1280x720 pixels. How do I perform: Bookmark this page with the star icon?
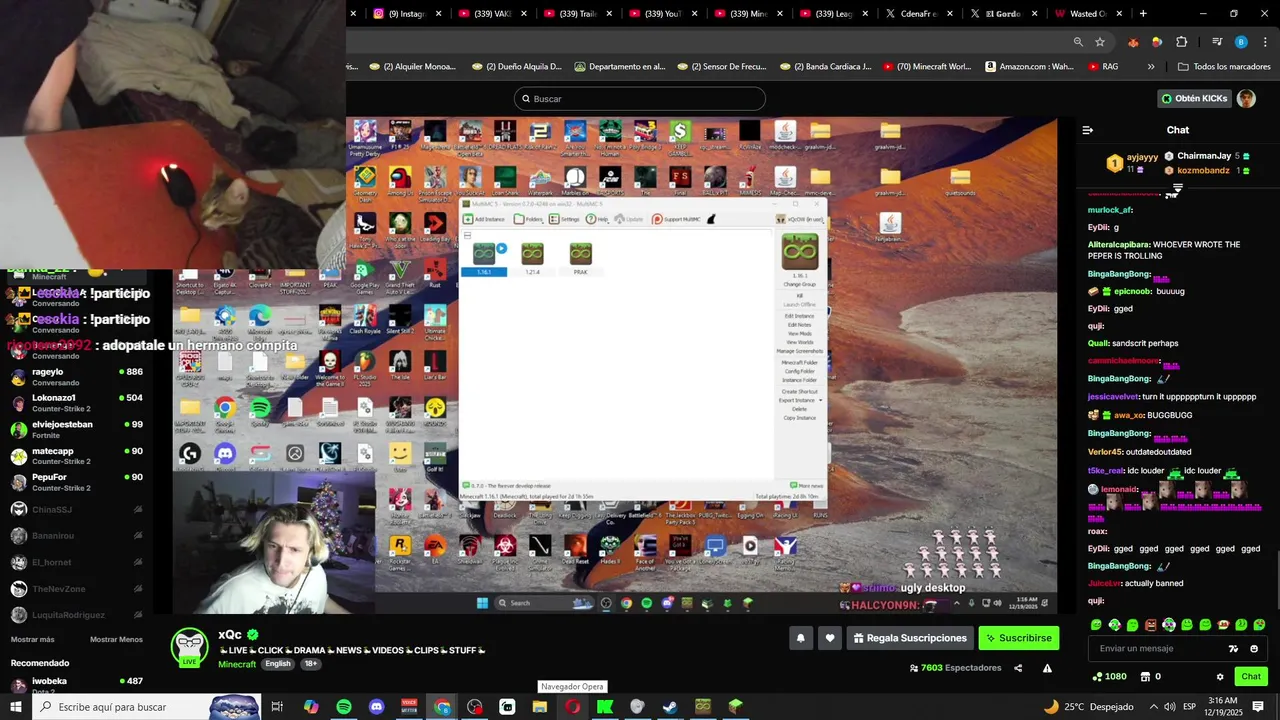pyautogui.click(x=1100, y=42)
